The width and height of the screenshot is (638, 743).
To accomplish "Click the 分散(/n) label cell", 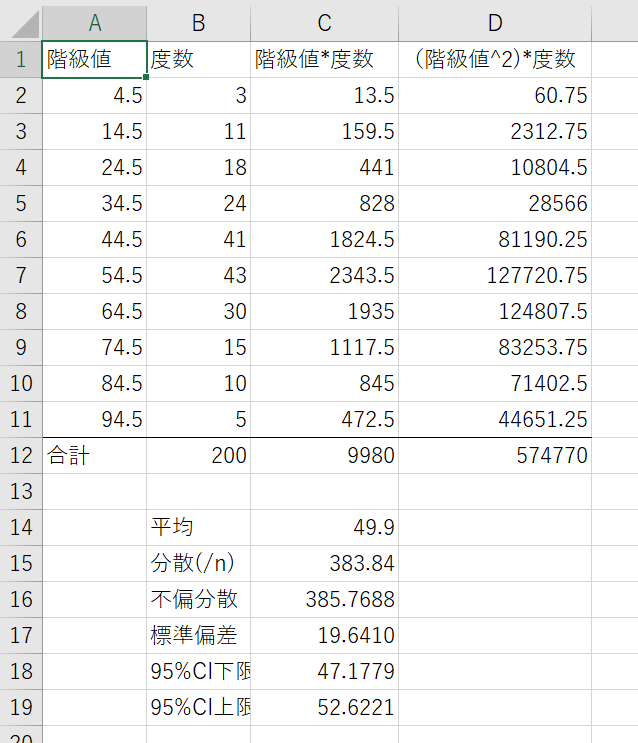I will point(199,563).
